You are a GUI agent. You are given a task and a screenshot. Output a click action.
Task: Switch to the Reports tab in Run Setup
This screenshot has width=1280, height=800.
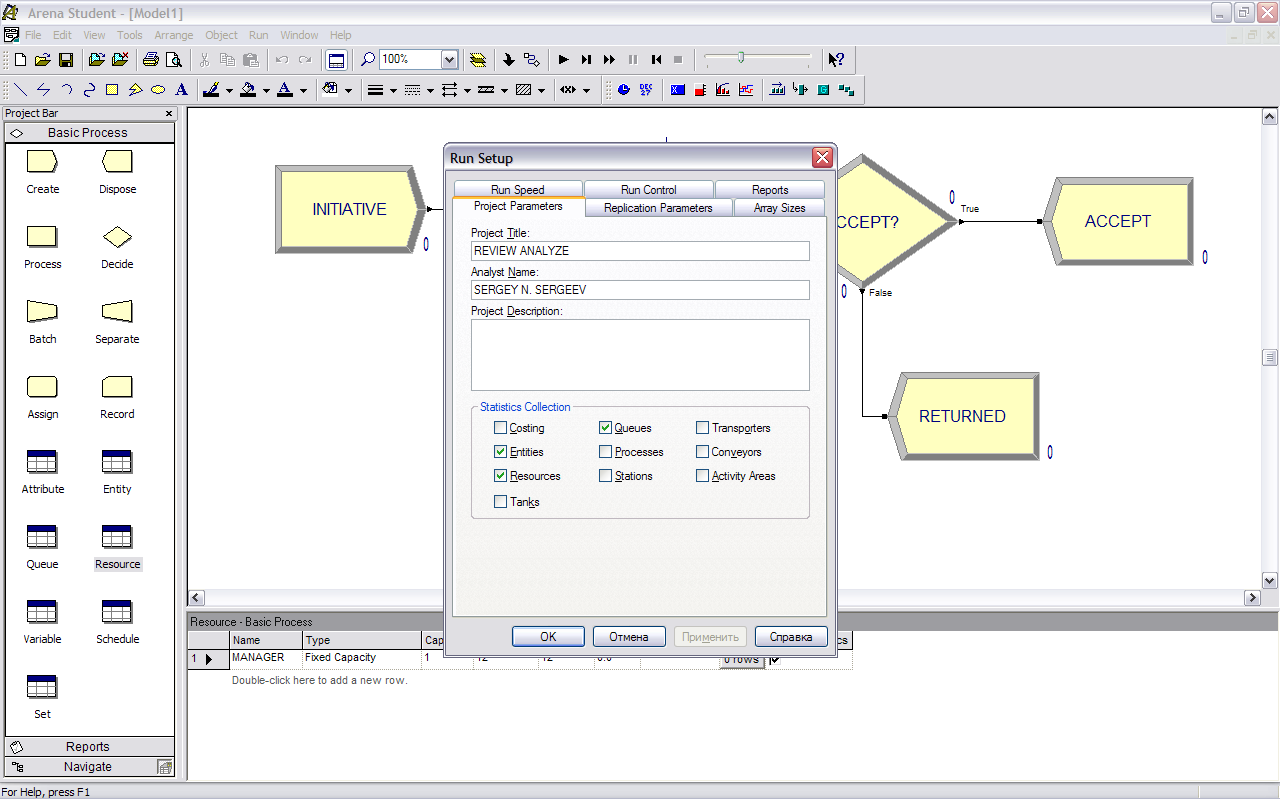[x=770, y=190]
